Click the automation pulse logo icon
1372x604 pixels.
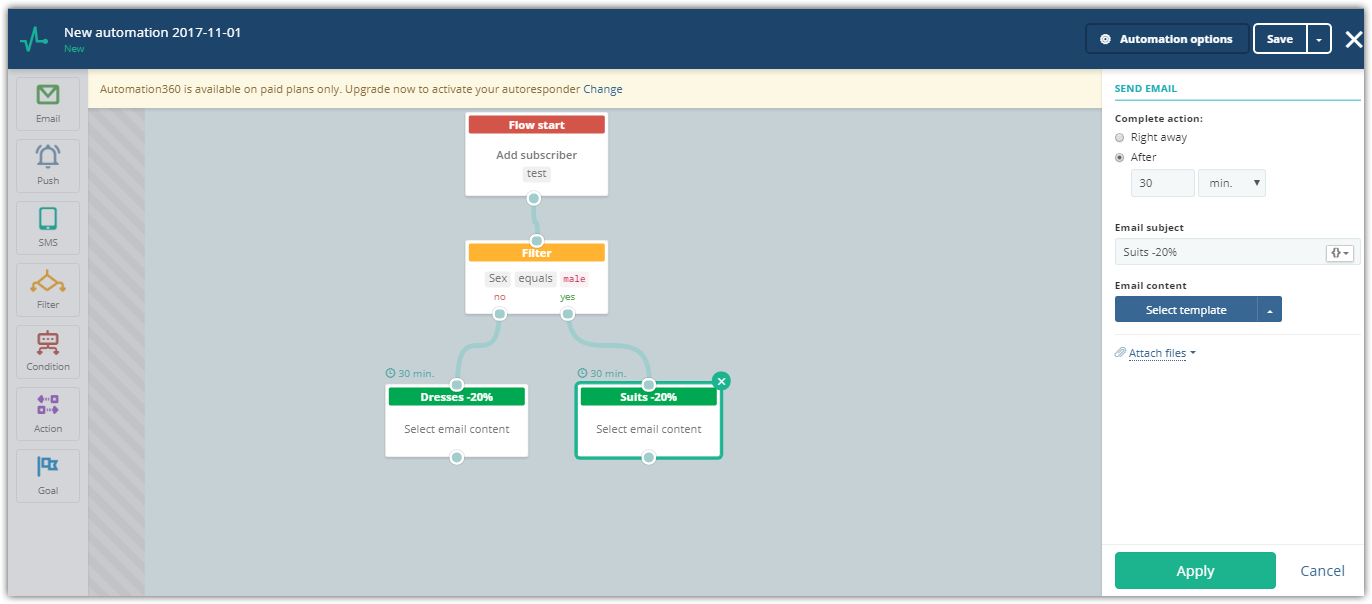[34, 39]
